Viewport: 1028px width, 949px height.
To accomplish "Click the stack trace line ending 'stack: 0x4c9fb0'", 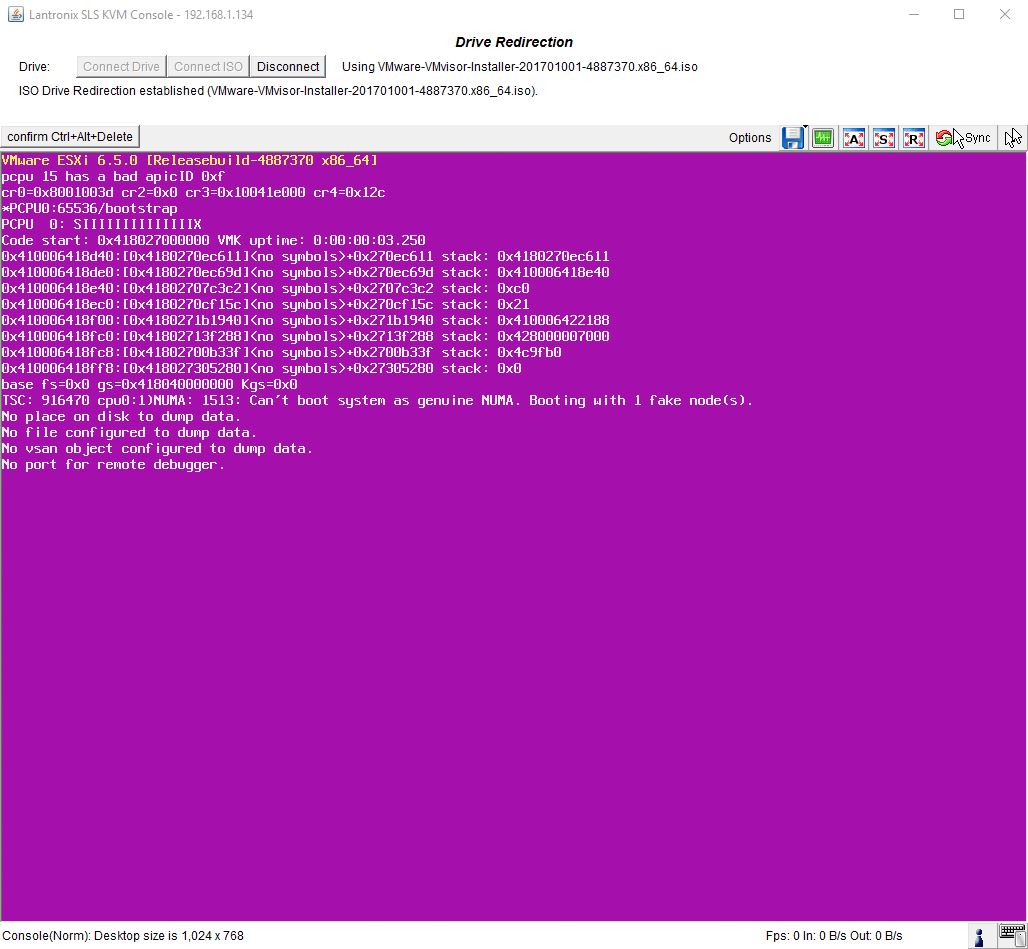I will 281,352.
